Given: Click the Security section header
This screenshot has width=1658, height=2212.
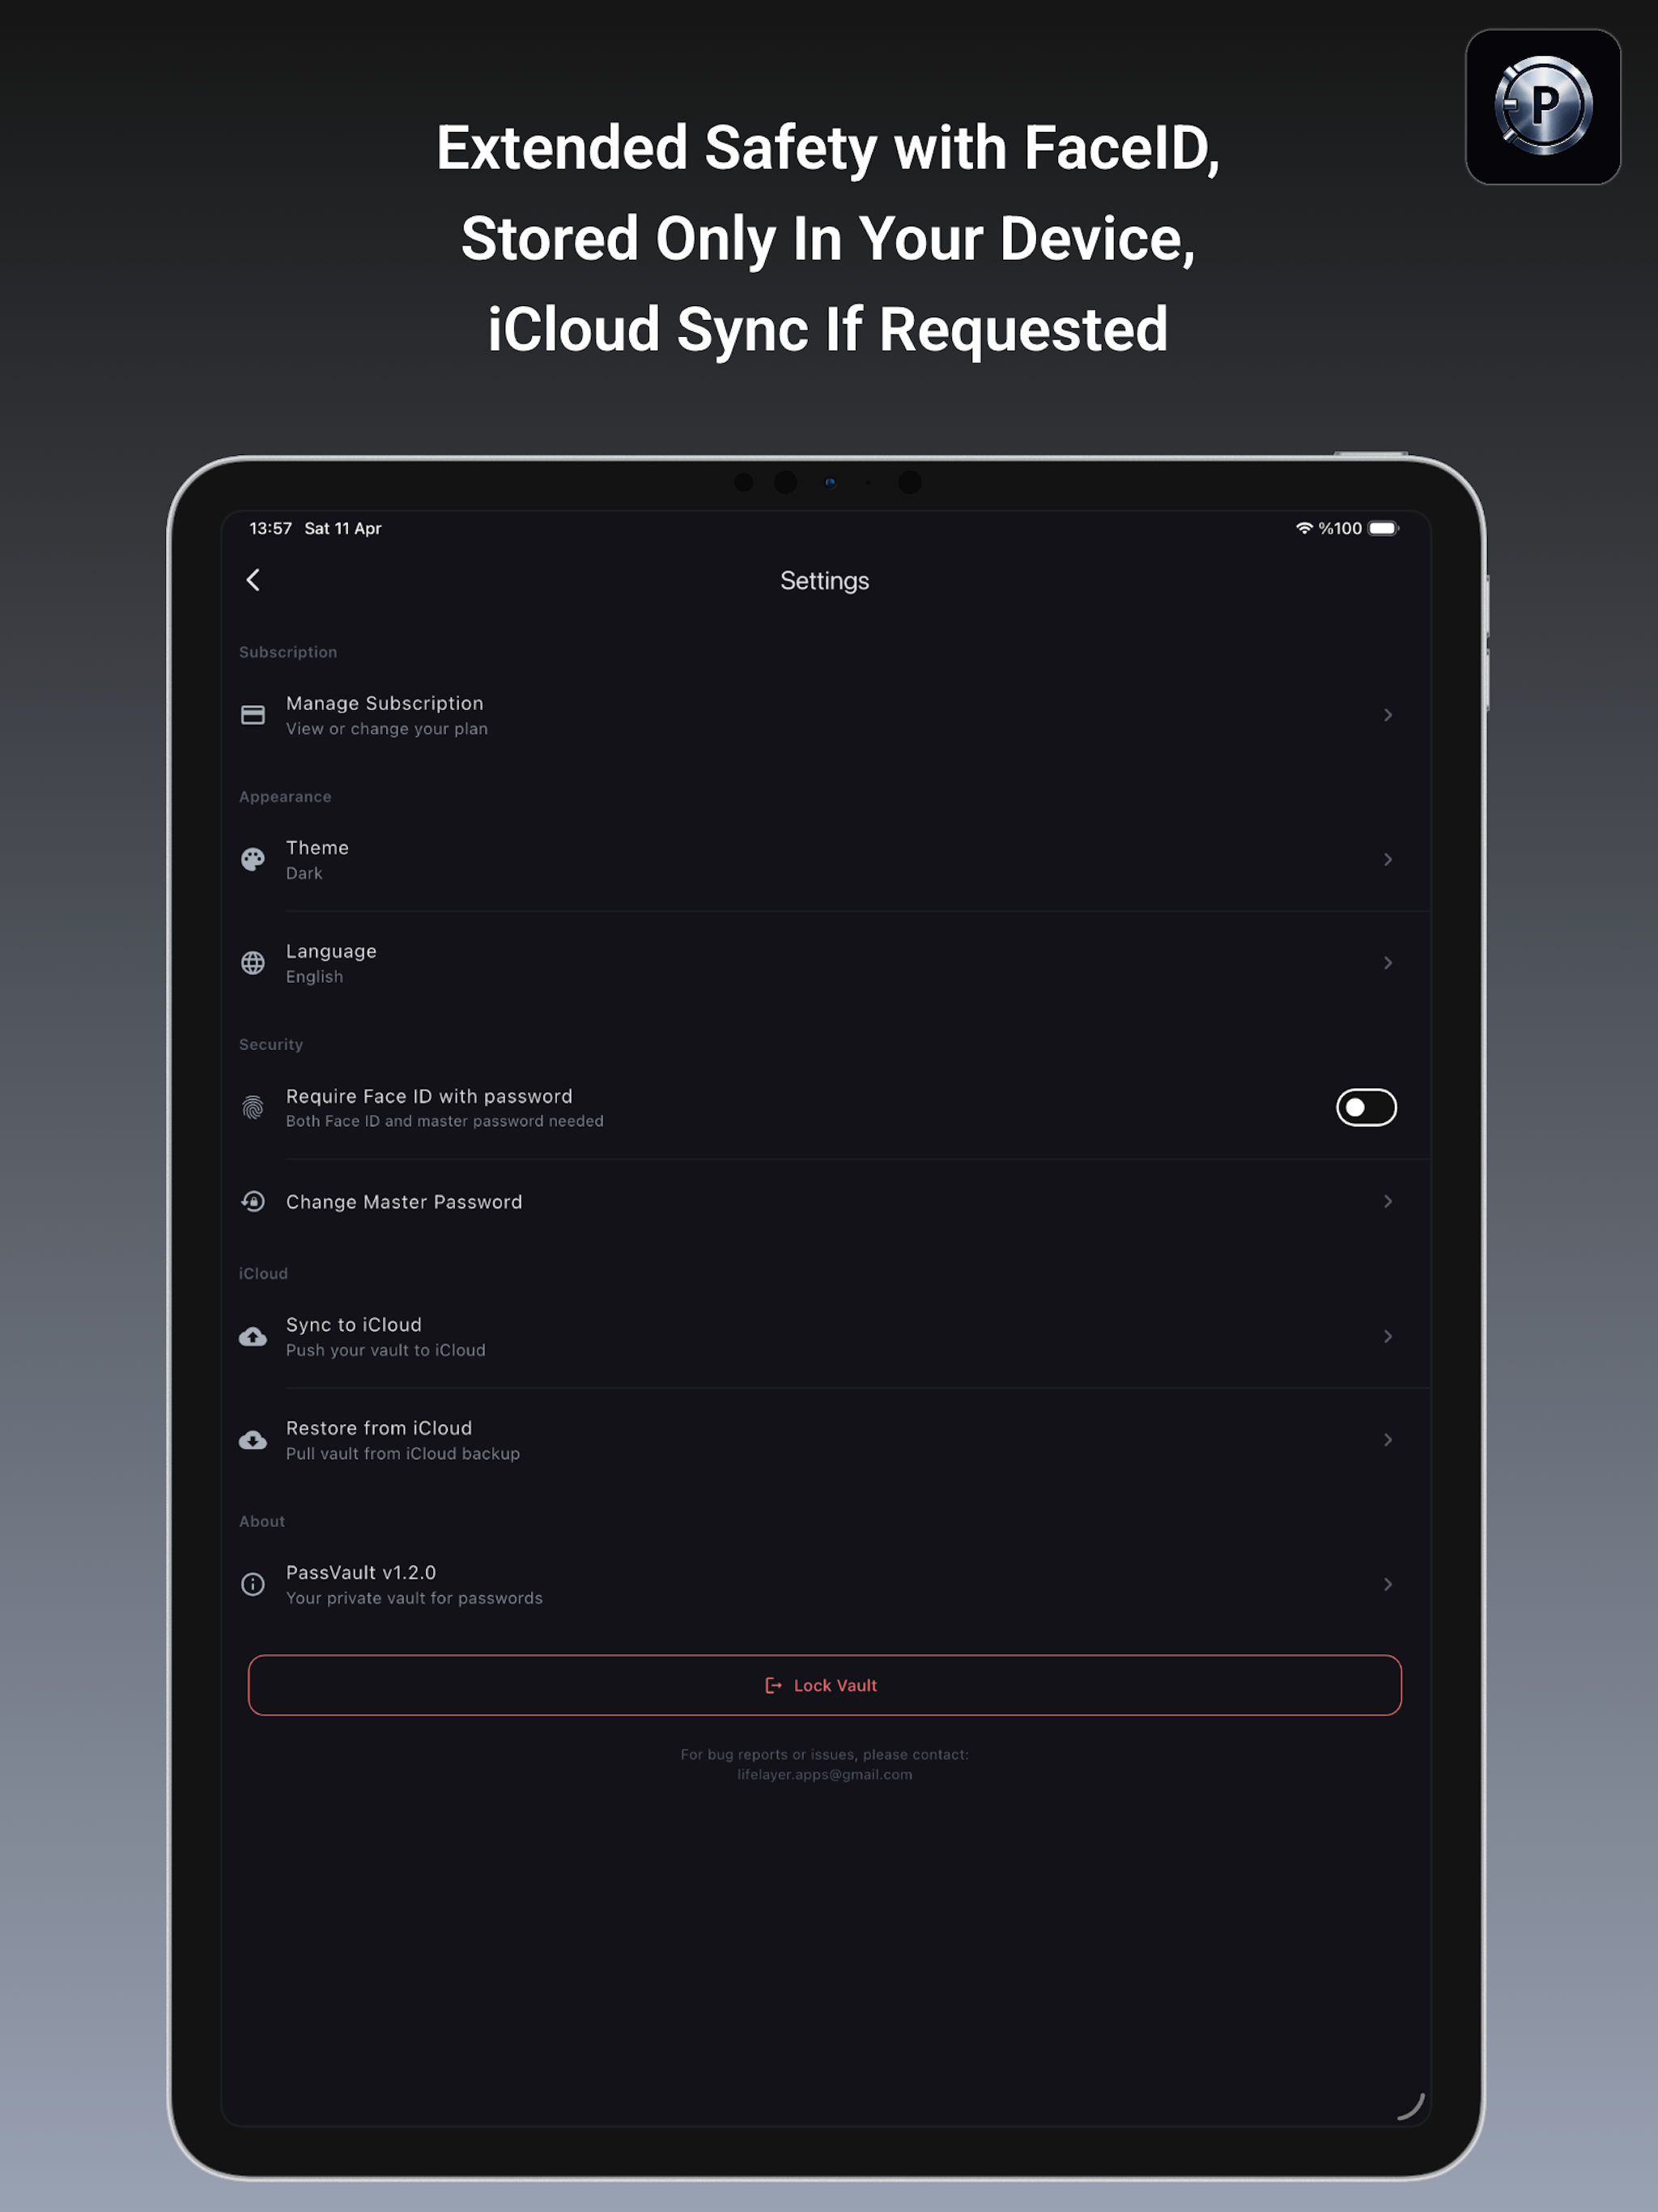Looking at the screenshot, I should 271,1044.
